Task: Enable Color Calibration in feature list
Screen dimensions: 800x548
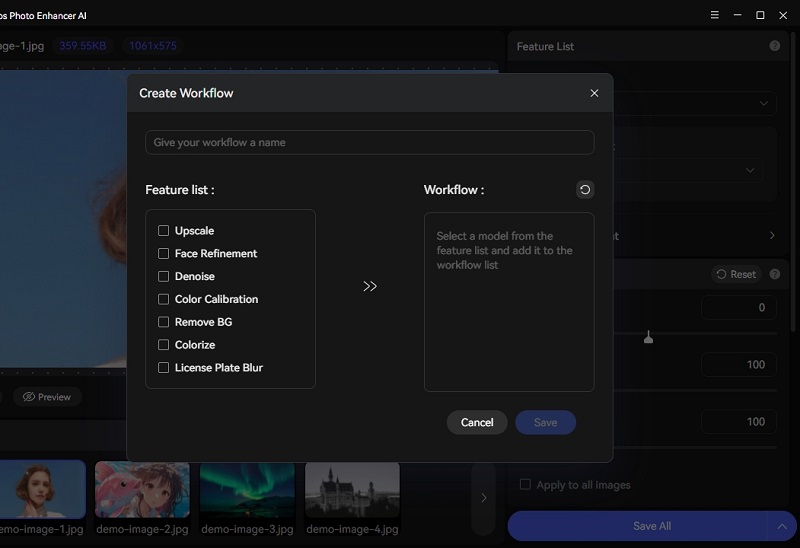Action: 163,299
